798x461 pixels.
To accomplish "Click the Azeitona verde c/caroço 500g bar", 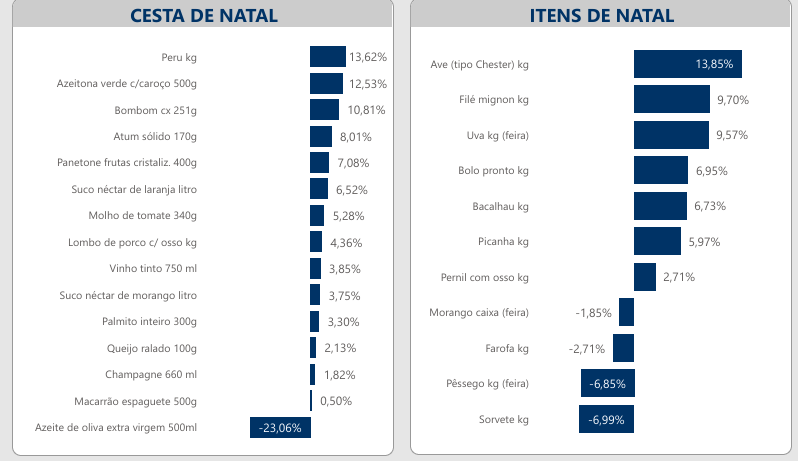I will 326,83.
